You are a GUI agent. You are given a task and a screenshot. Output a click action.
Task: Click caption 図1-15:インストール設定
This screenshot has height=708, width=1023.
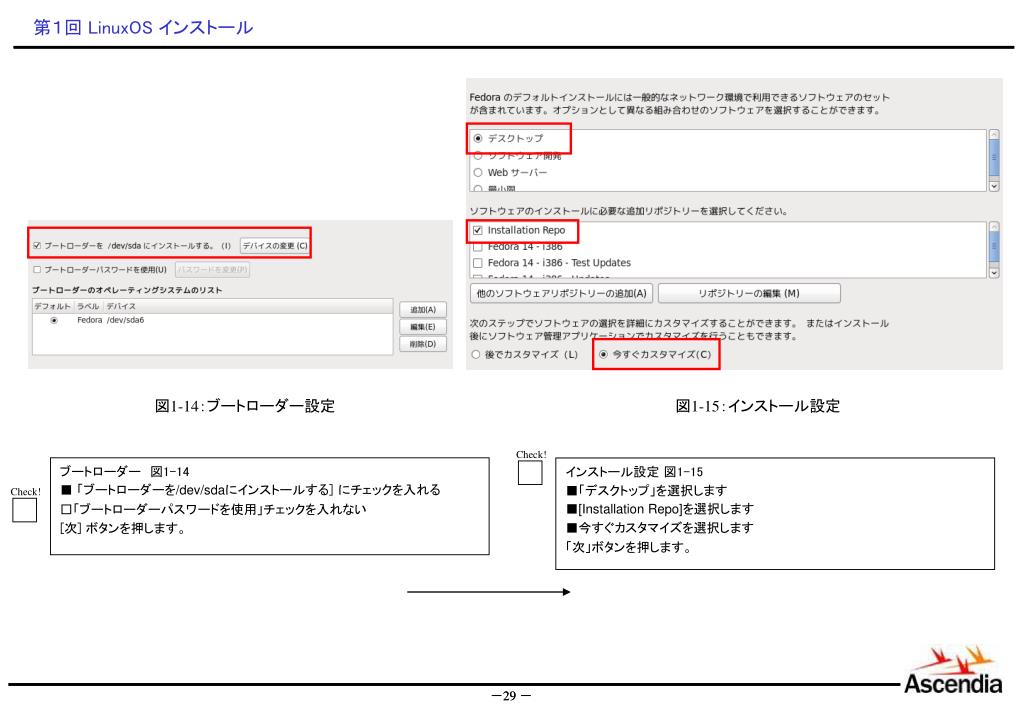[757, 406]
